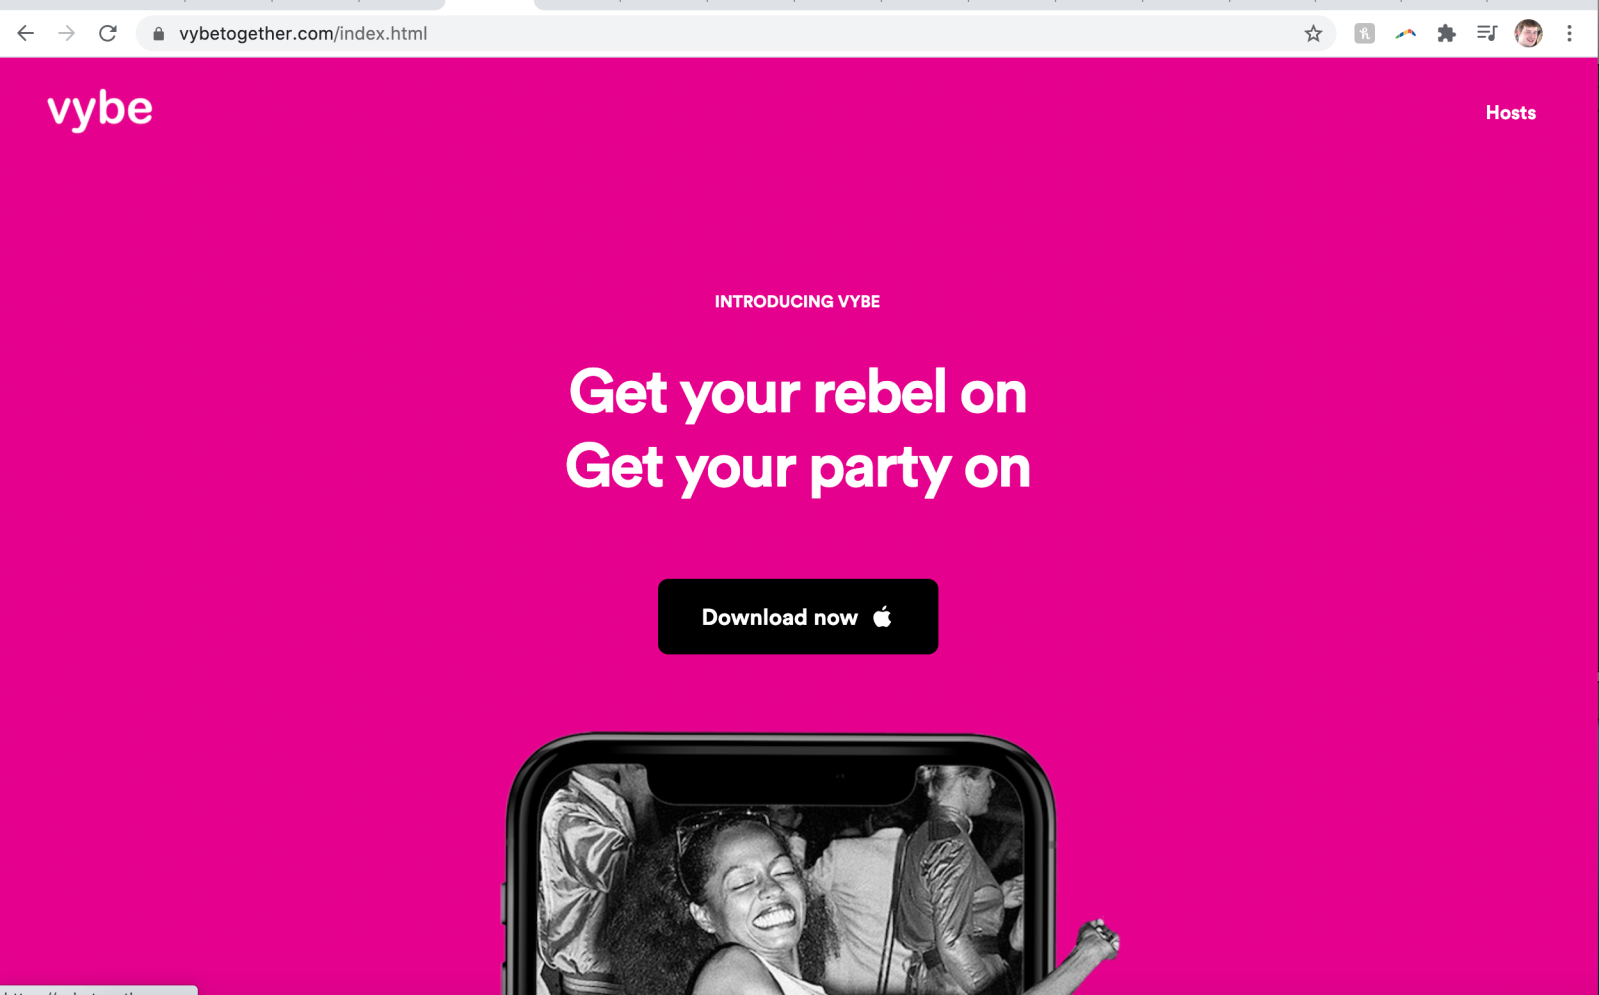Open the Chrome profile avatar
Screen dimensions: 1599x995
click(1528, 33)
